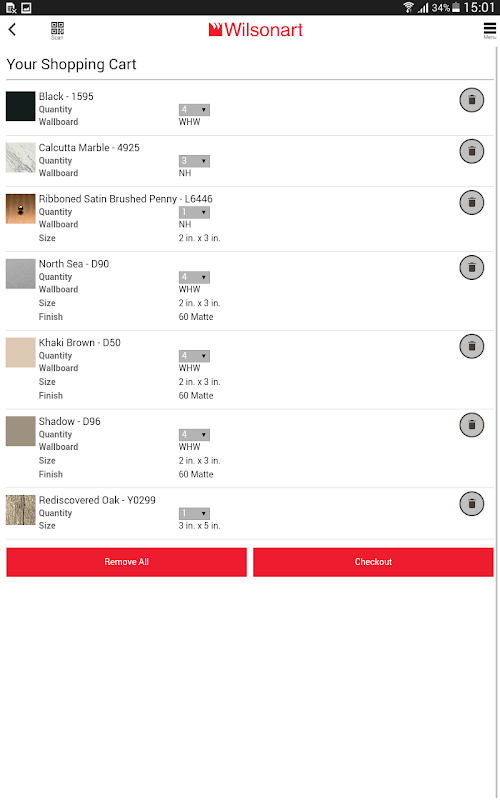Open the QR code Scan tool

pyautogui.click(x=57, y=31)
